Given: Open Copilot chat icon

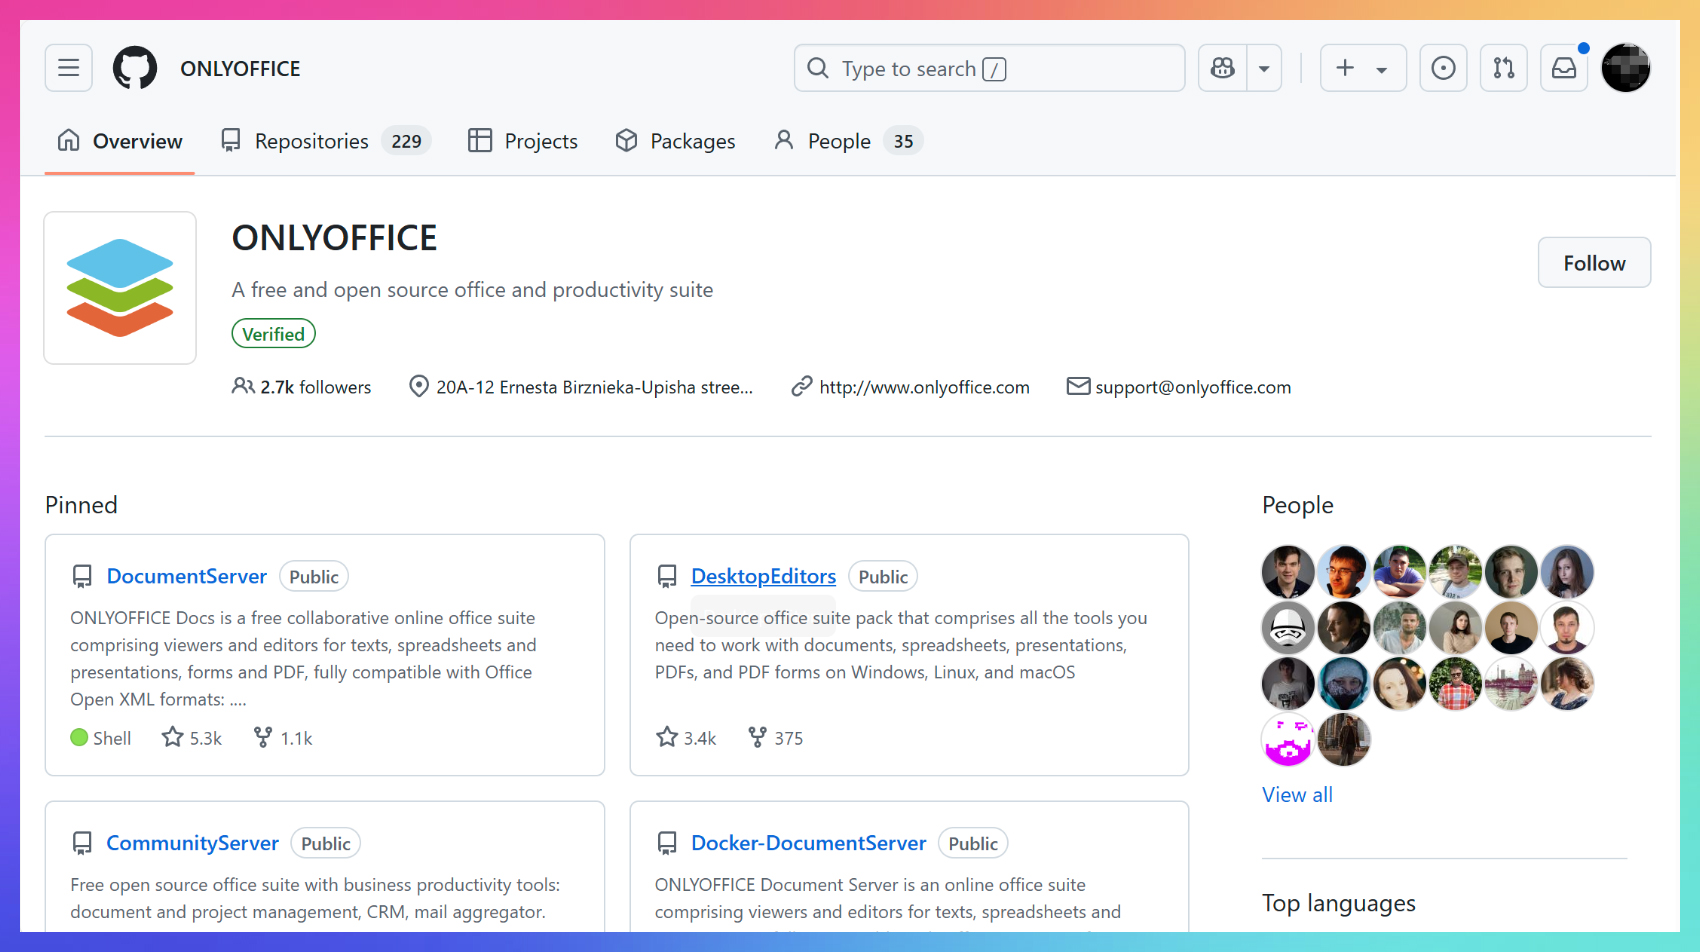Looking at the screenshot, I should 1223,68.
